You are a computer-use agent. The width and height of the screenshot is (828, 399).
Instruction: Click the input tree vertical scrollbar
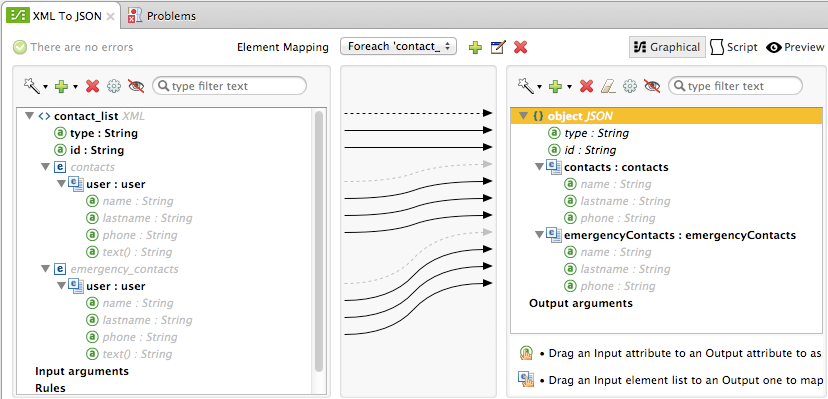pyautogui.click(x=318, y=241)
